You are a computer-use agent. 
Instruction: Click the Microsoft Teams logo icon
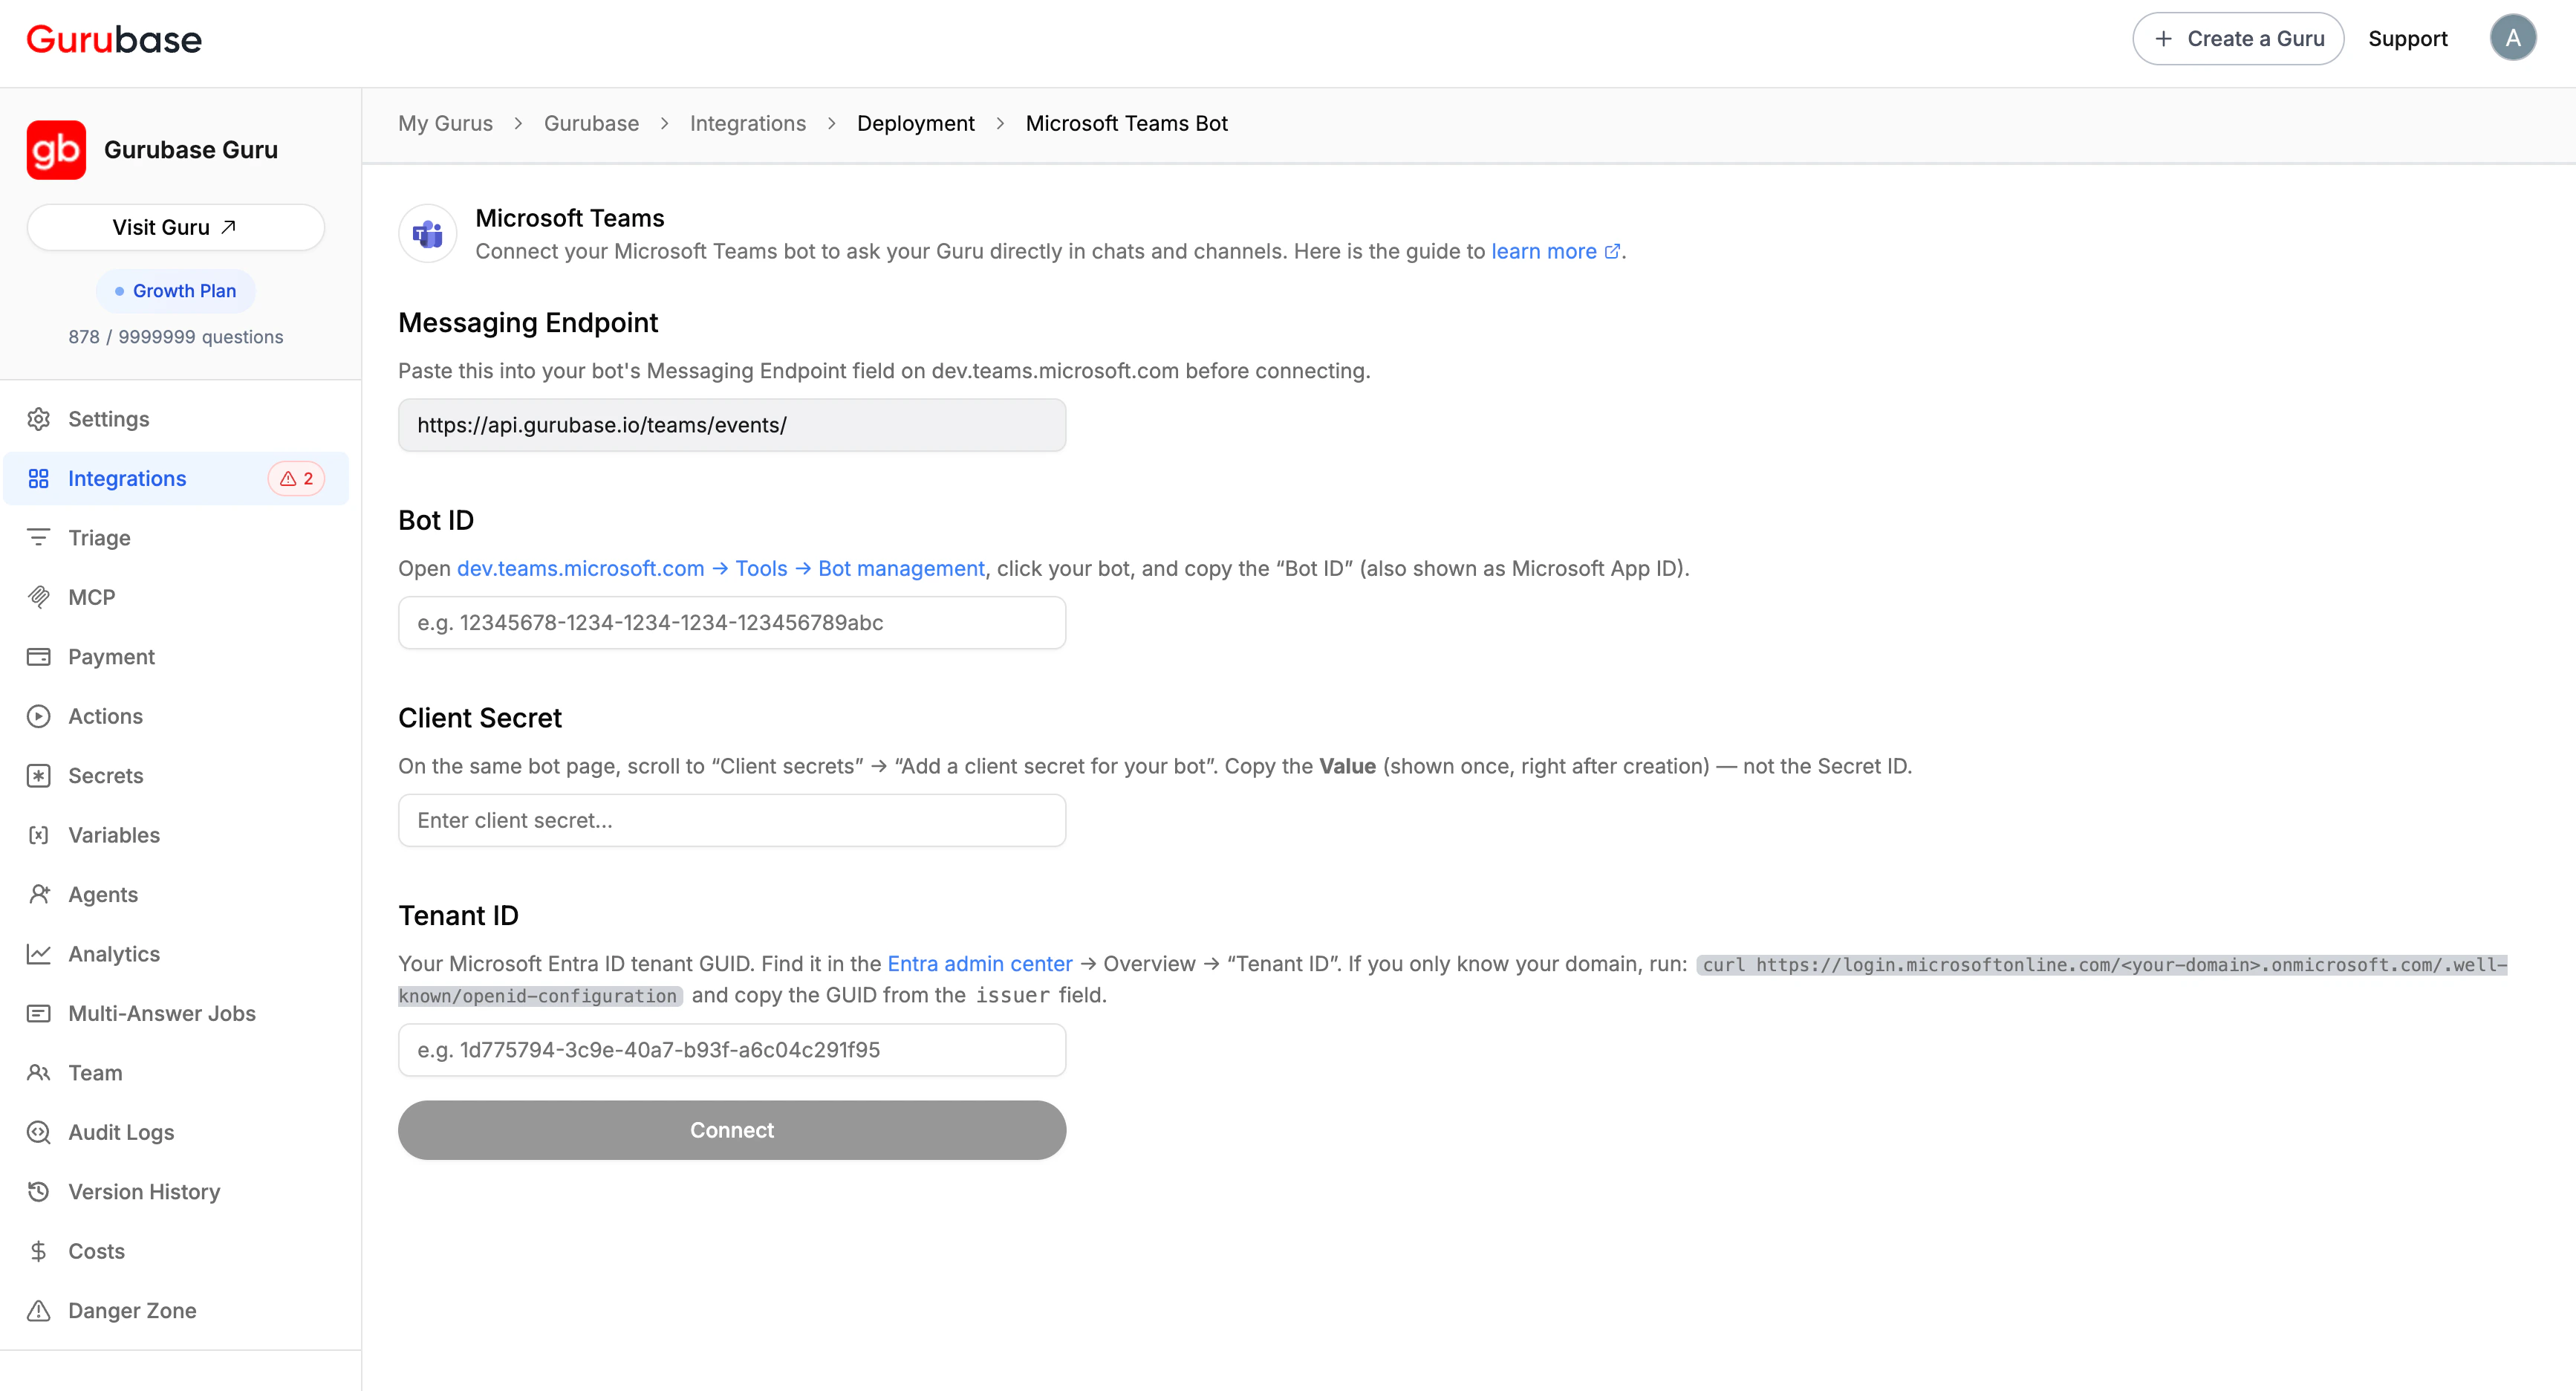click(x=428, y=234)
